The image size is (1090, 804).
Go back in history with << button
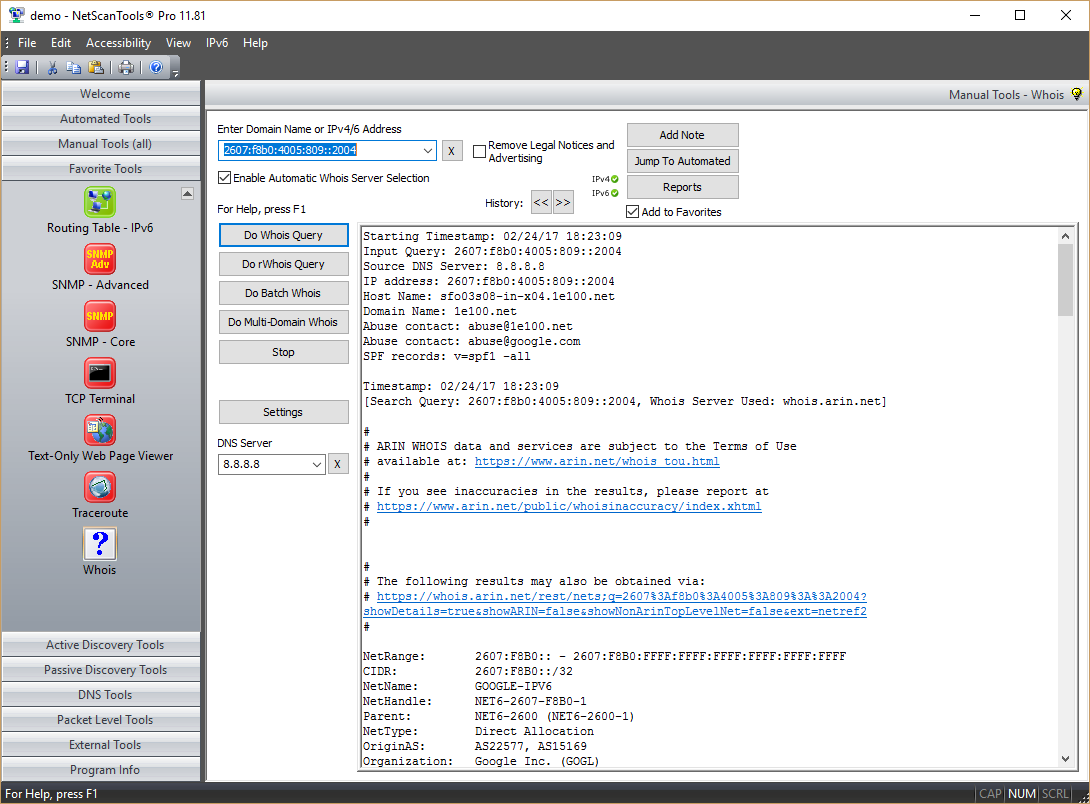click(x=541, y=202)
